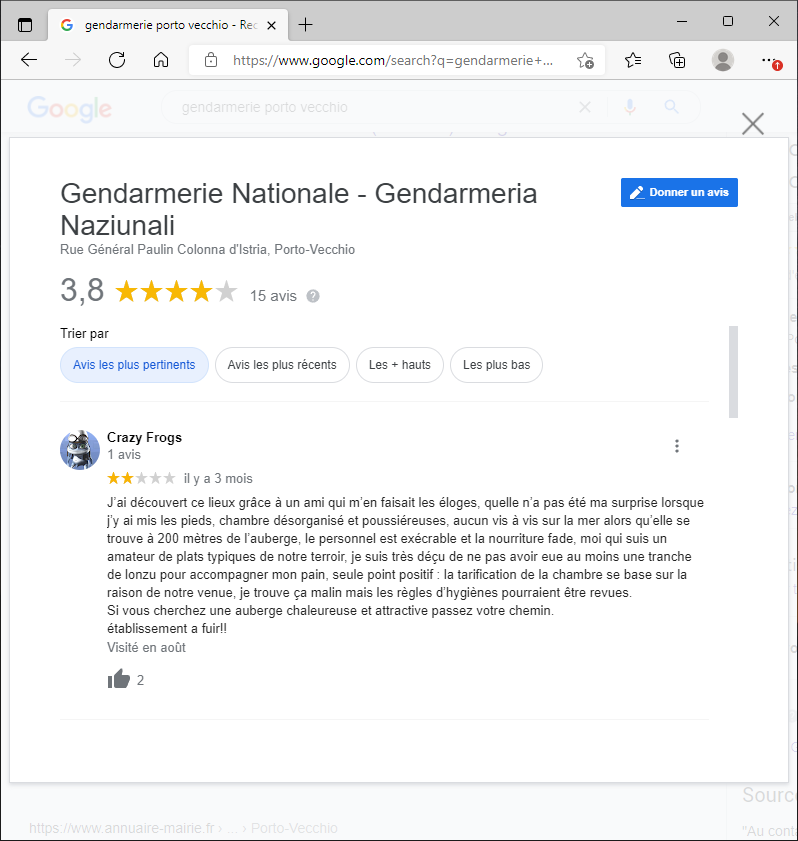Click the reviews list scrollbar
Image resolution: width=798 pixels, height=841 pixels.
point(733,372)
